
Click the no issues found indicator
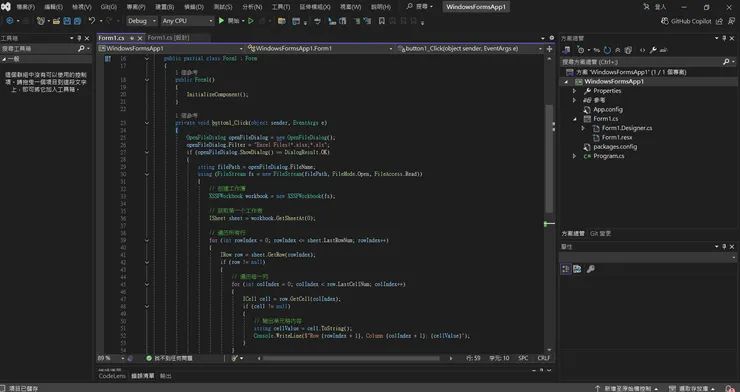(169, 359)
